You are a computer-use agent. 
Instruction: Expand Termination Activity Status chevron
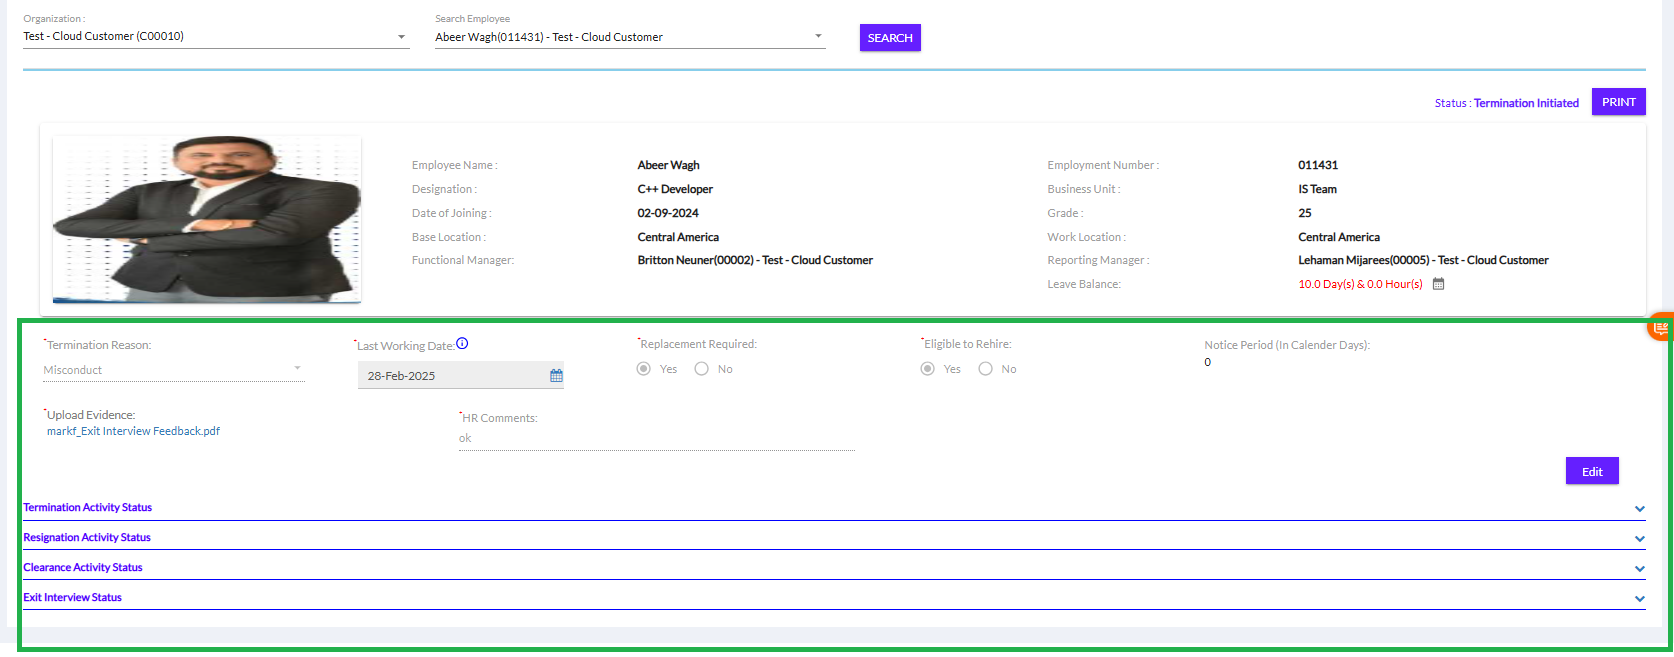pyautogui.click(x=1640, y=509)
